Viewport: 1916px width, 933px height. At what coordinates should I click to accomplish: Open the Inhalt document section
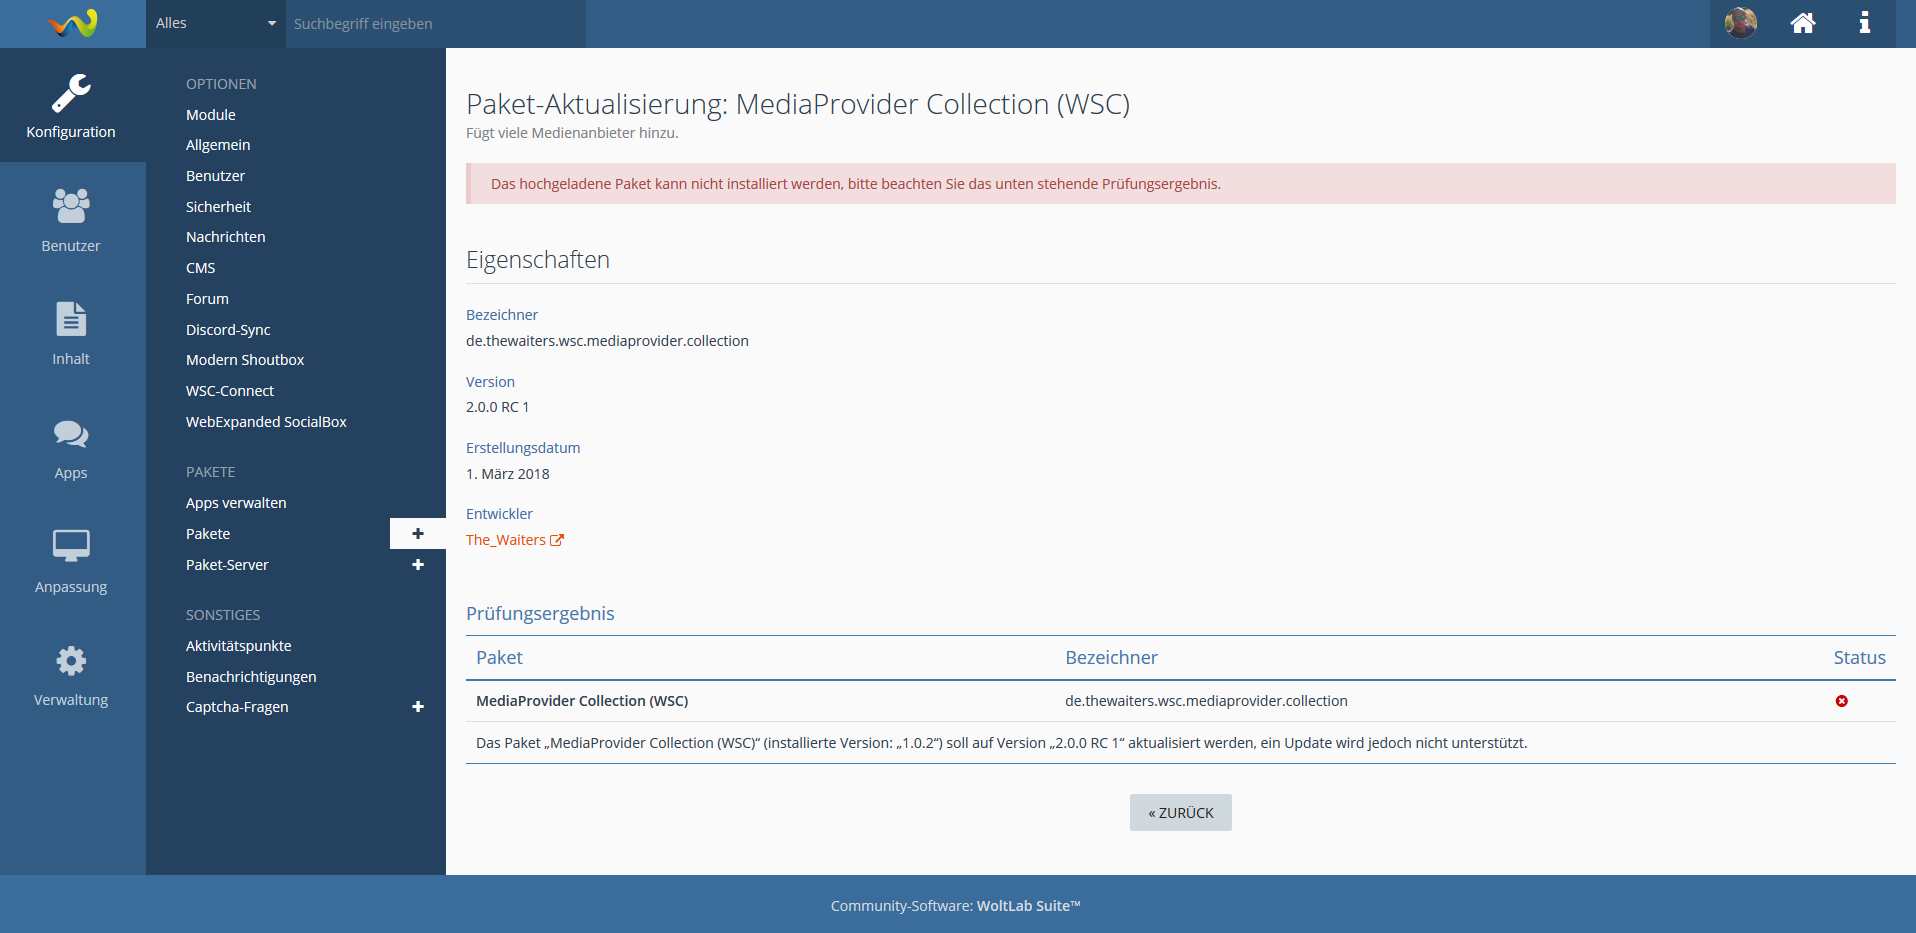pos(71,332)
